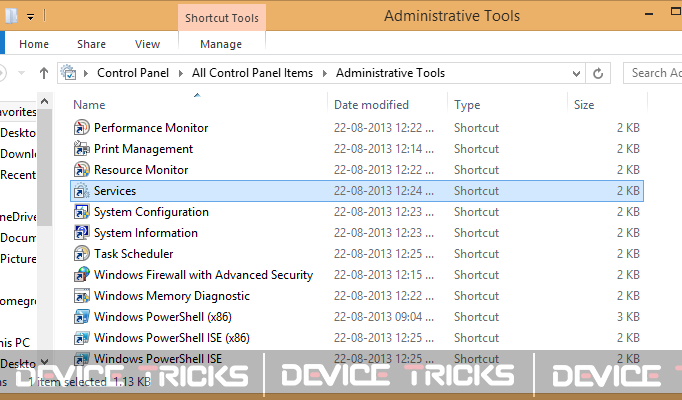The height and width of the screenshot is (400, 682).
Task: Switch to the View ribbon tab
Action: click(x=147, y=44)
